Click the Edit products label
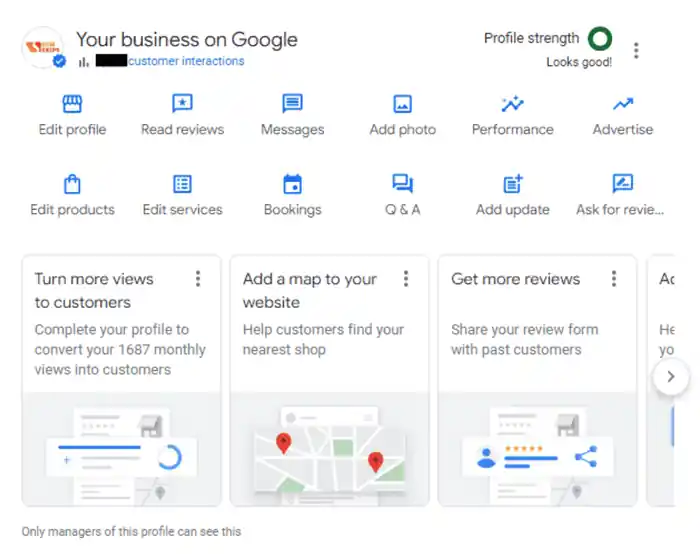 click(x=72, y=210)
